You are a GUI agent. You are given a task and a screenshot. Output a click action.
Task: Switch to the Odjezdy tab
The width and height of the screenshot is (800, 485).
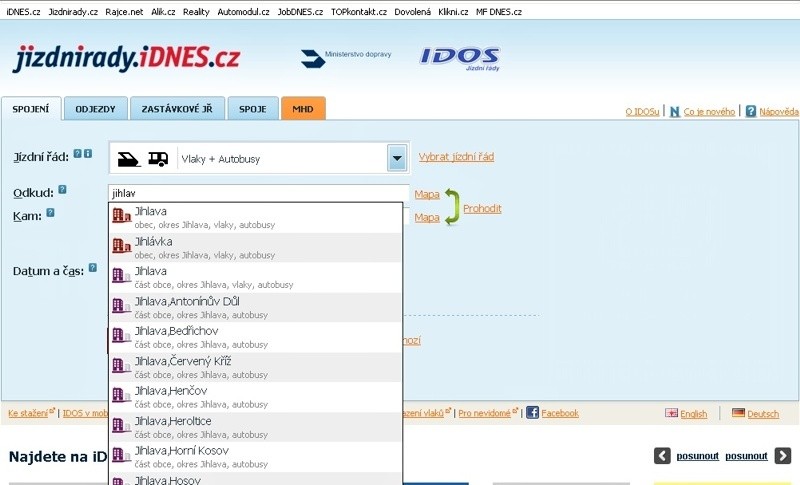click(x=95, y=109)
